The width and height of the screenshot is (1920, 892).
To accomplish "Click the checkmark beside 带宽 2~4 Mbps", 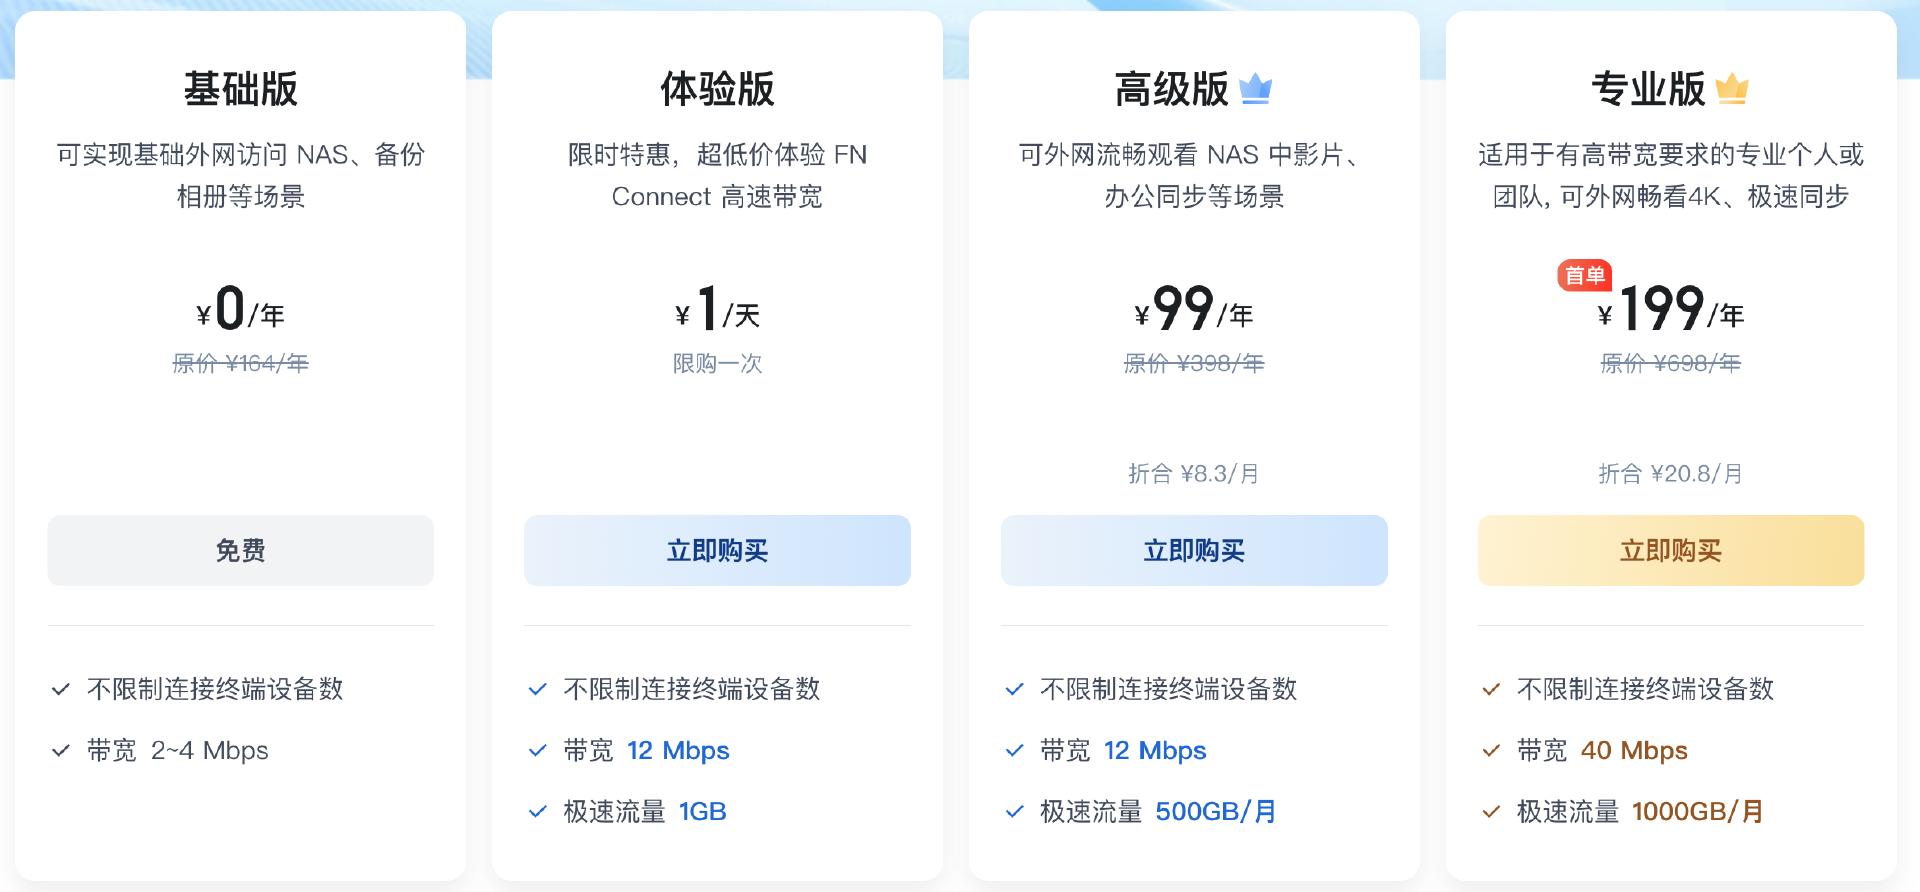I will [61, 750].
